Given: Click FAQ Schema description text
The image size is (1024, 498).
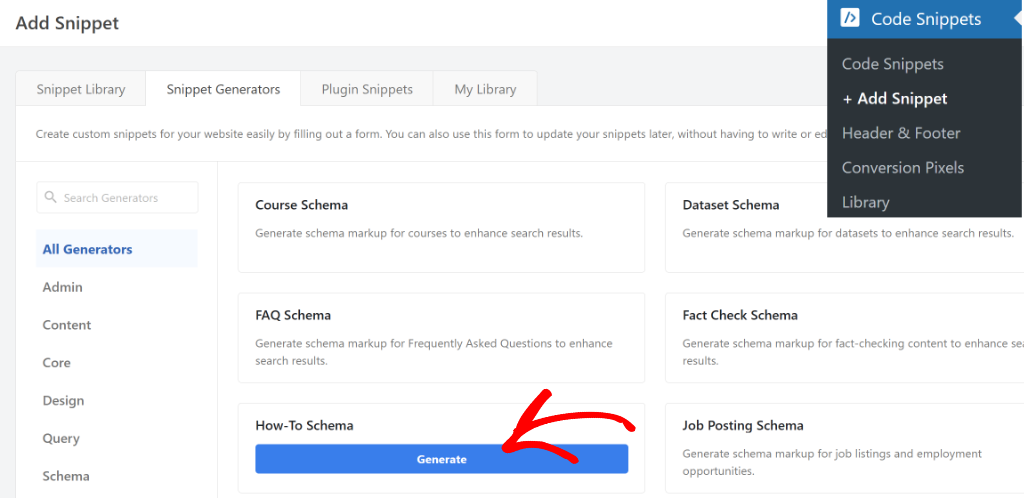Looking at the screenshot, I should pyautogui.click(x=434, y=351).
